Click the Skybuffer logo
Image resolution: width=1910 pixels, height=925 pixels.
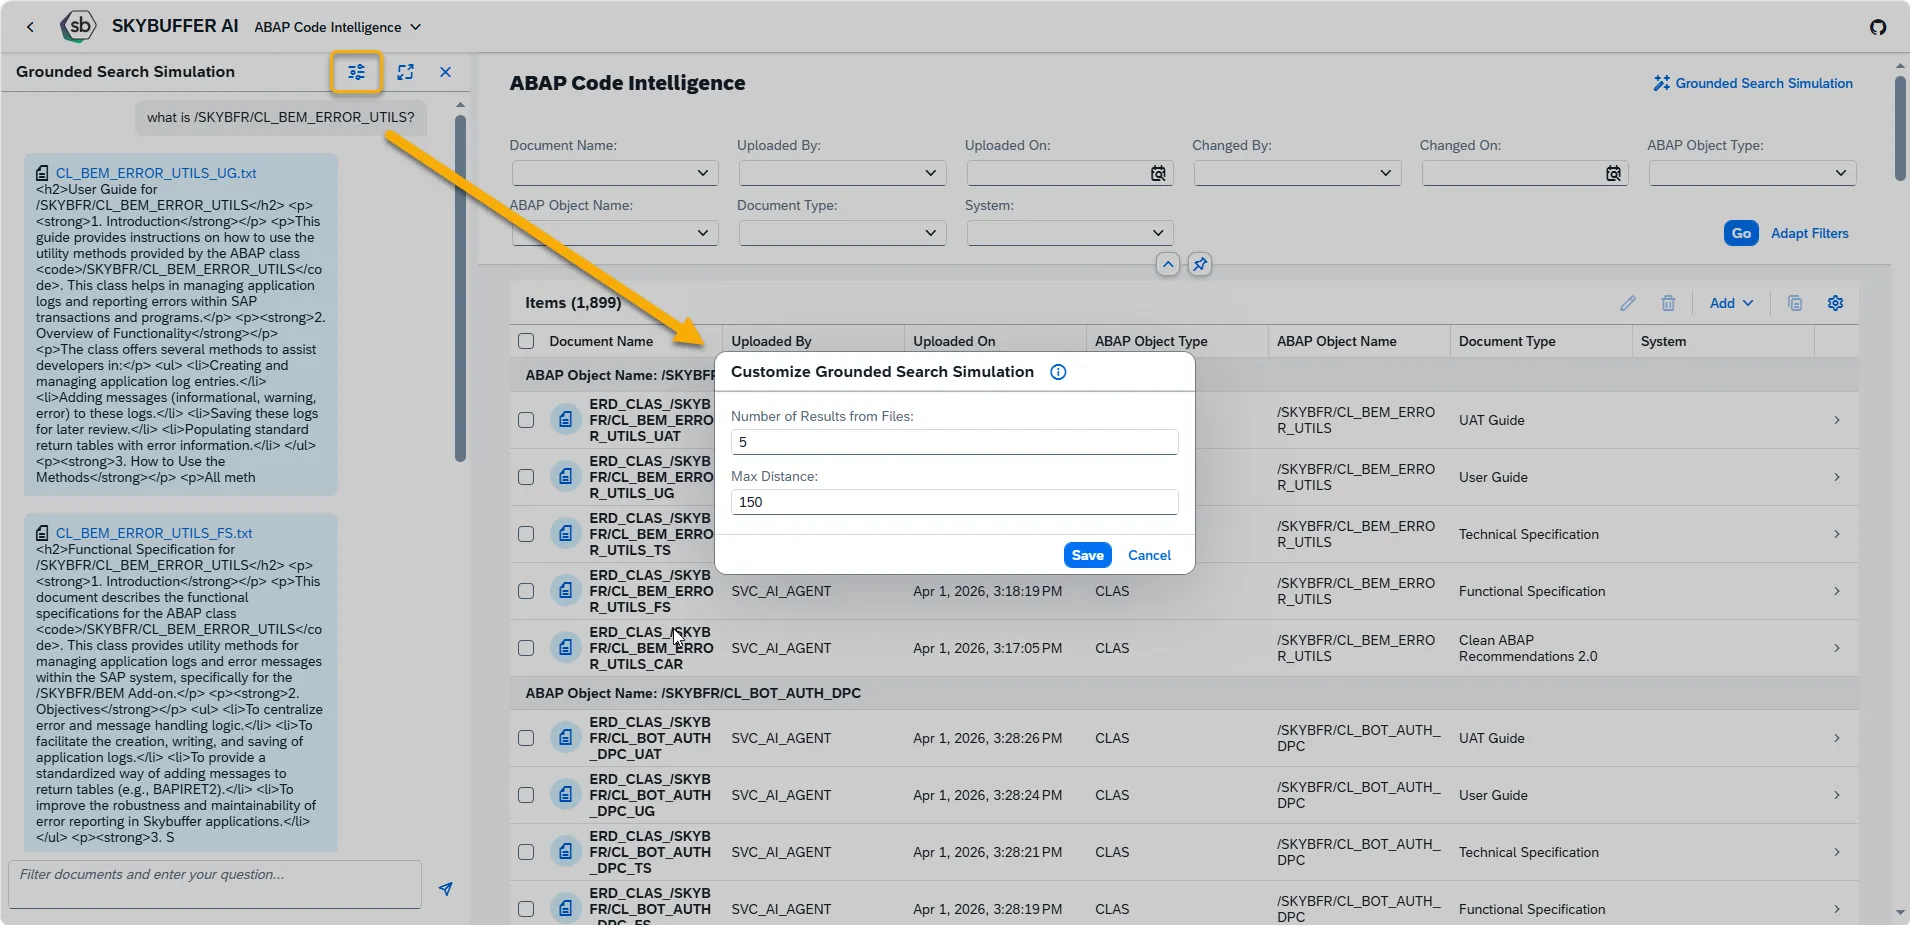point(78,26)
